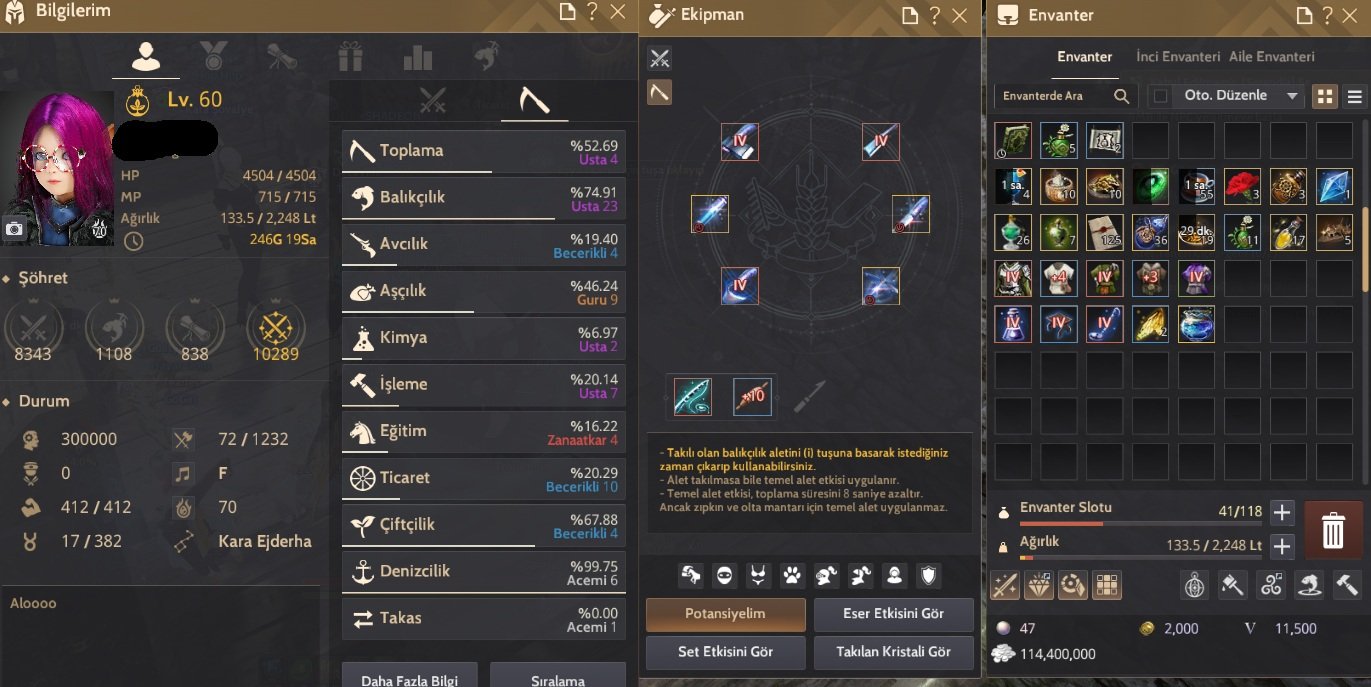Click the magnifier search icon in inventory
This screenshot has height=687, width=1371.
1122,96
